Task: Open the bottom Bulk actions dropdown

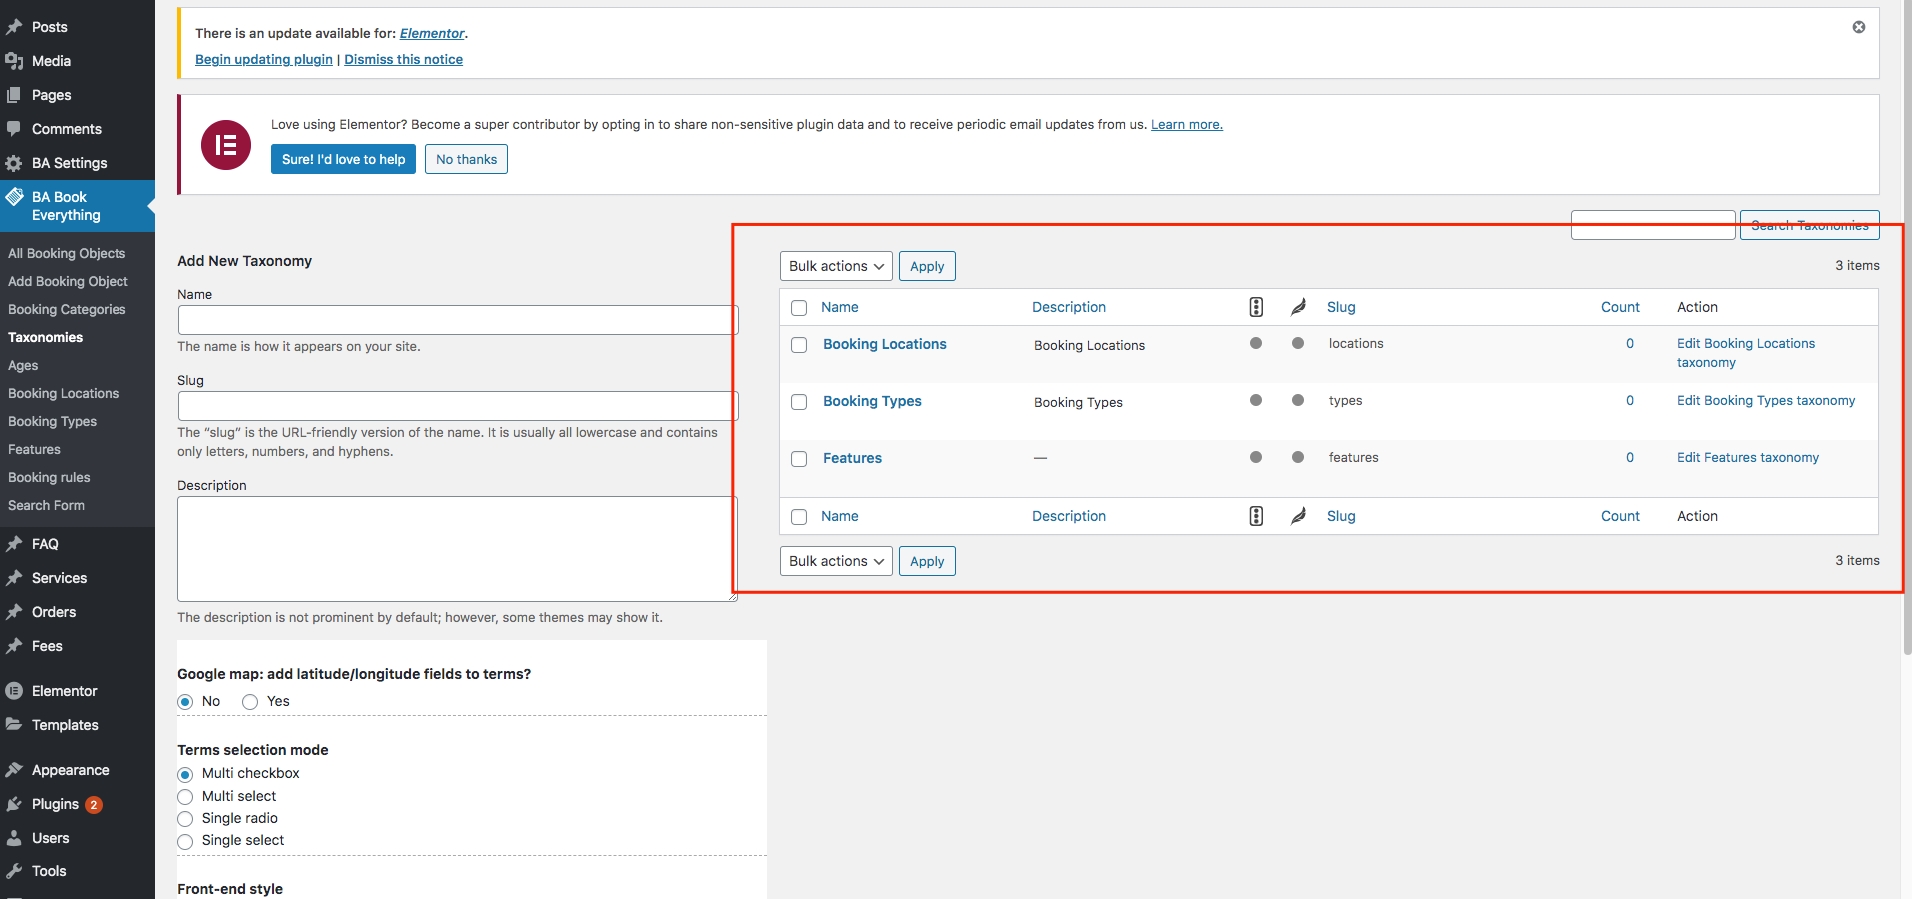Action: (836, 561)
